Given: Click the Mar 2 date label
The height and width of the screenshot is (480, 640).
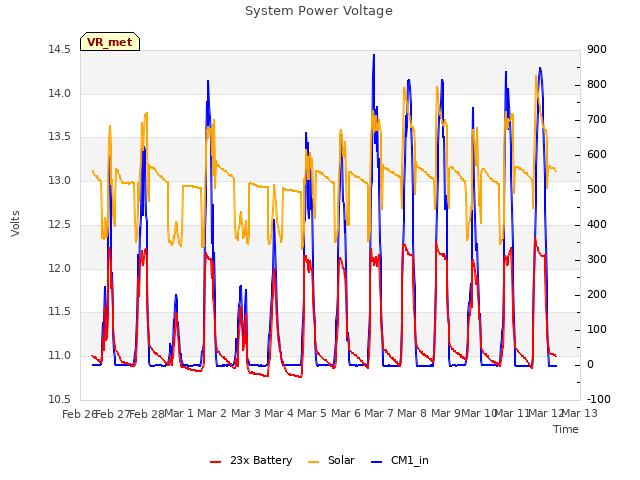Looking at the screenshot, I should (x=212, y=414).
